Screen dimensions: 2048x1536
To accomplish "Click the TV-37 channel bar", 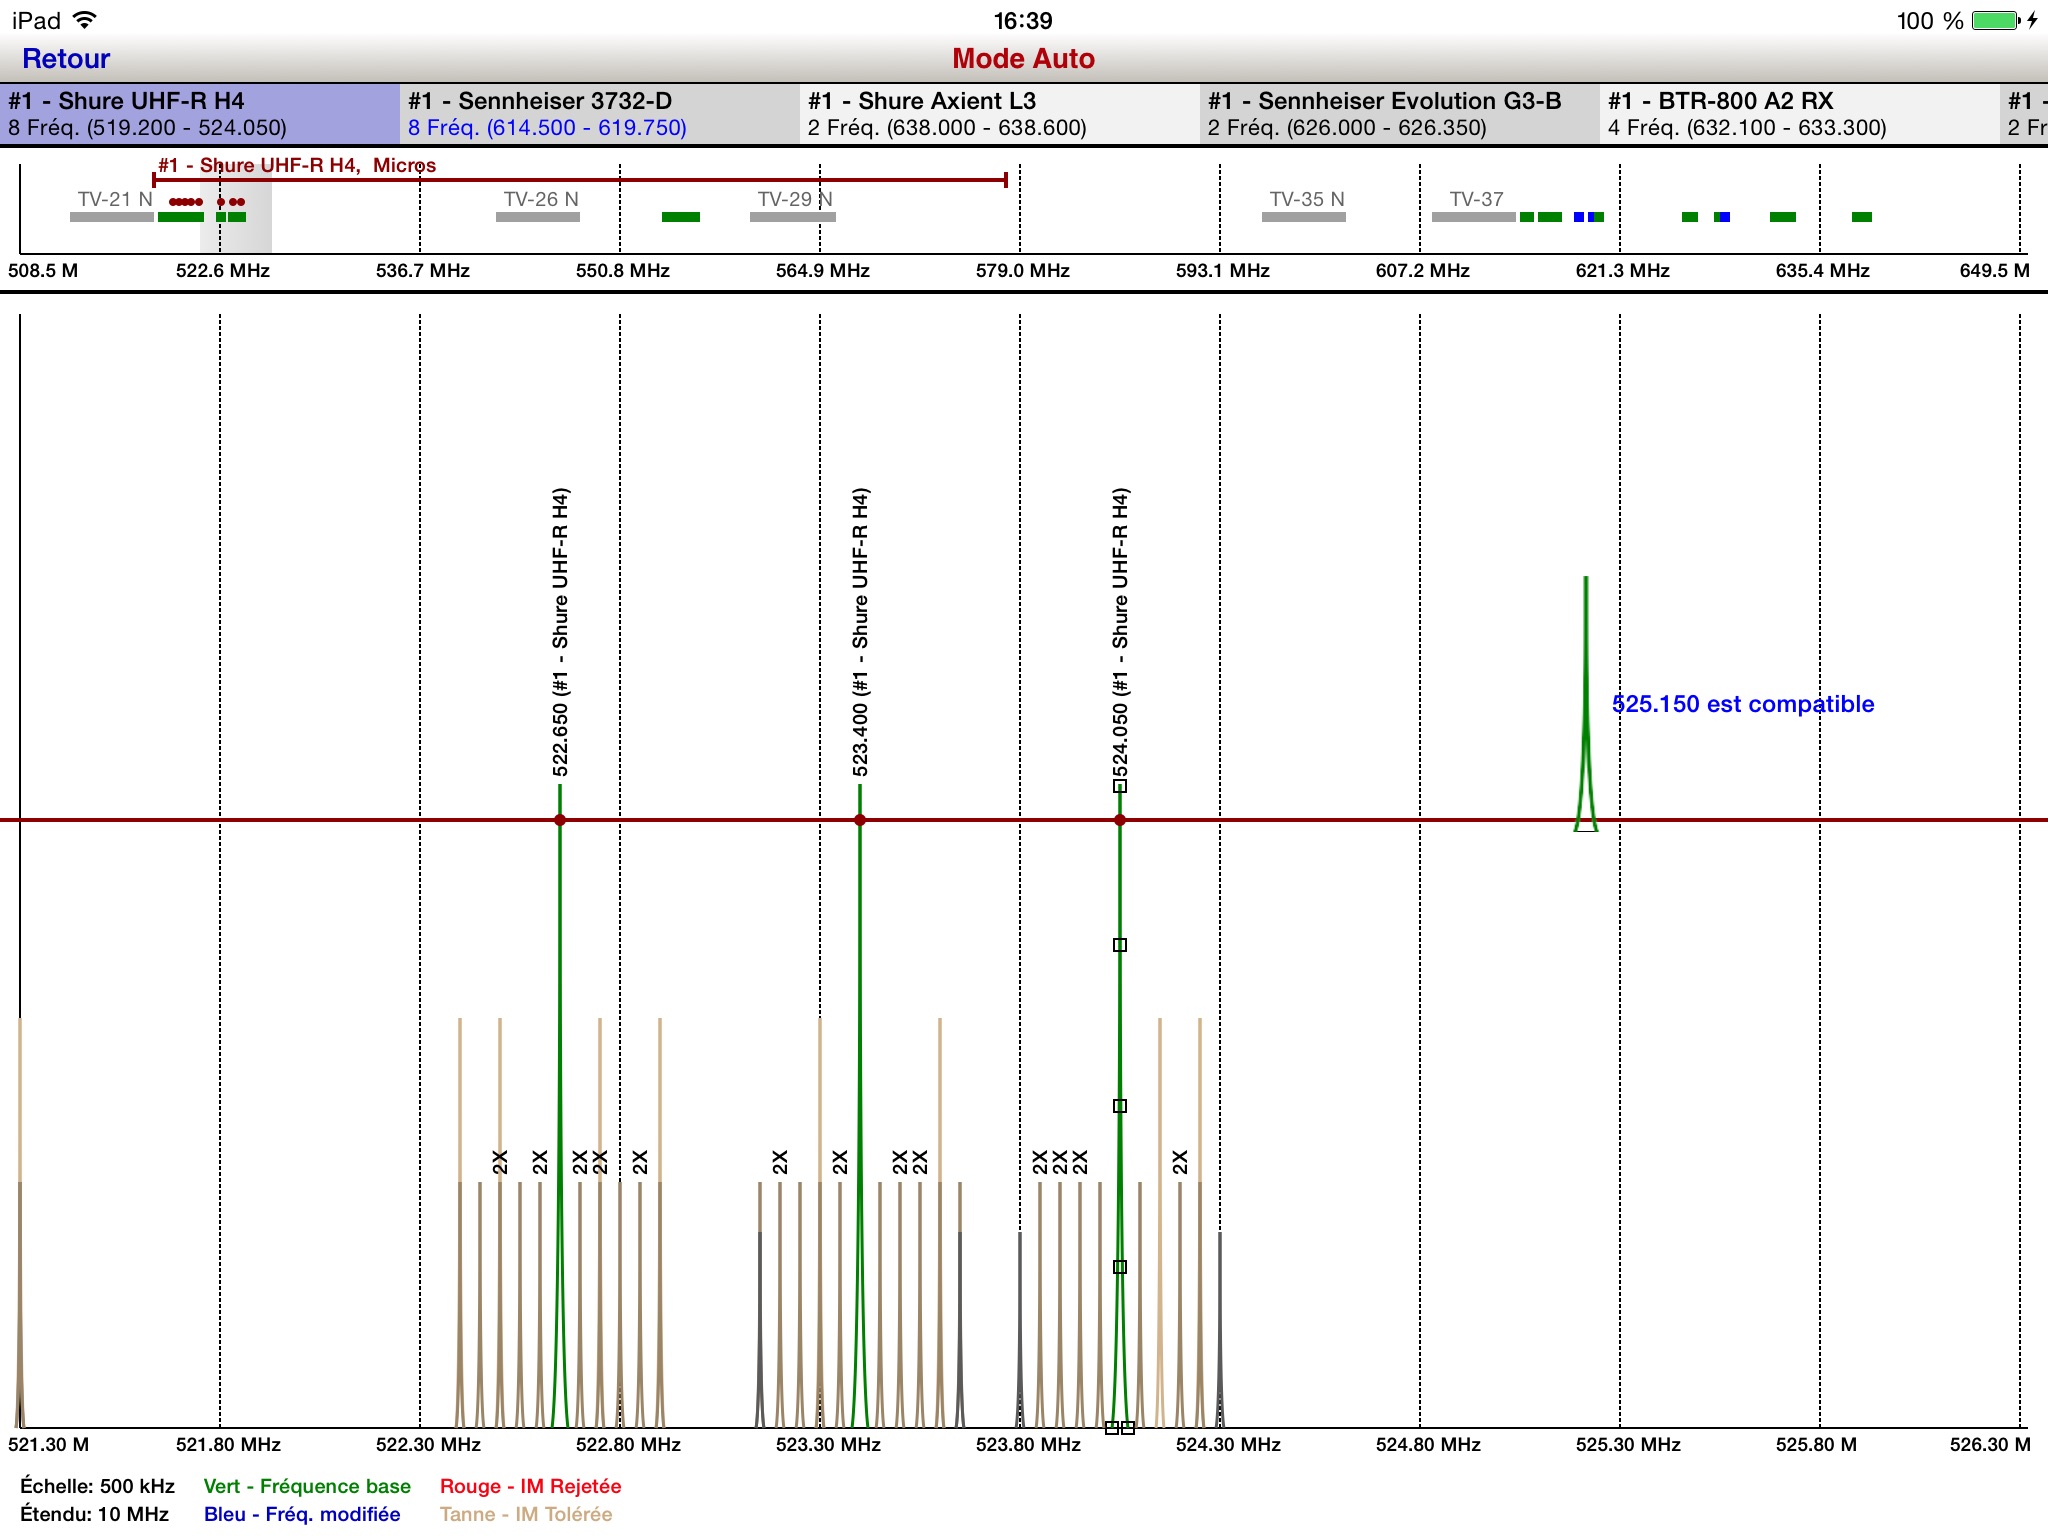I will pyautogui.click(x=1474, y=217).
